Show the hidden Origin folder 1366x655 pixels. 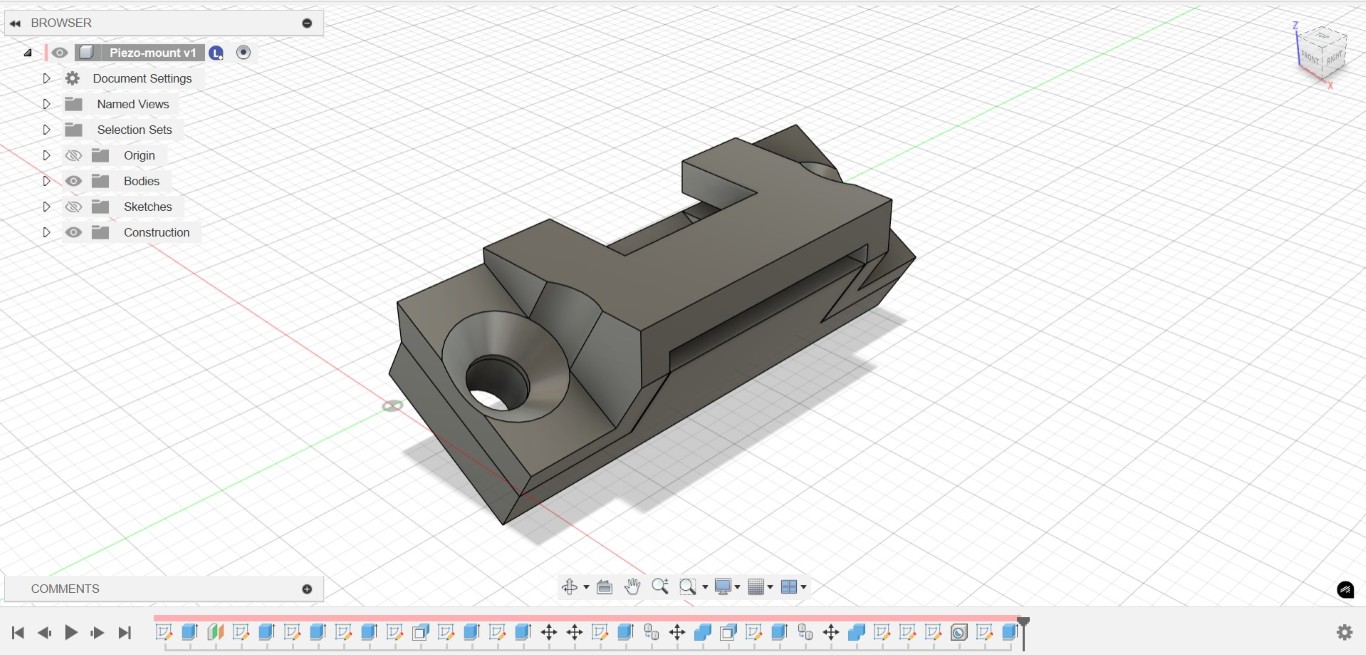pos(73,156)
